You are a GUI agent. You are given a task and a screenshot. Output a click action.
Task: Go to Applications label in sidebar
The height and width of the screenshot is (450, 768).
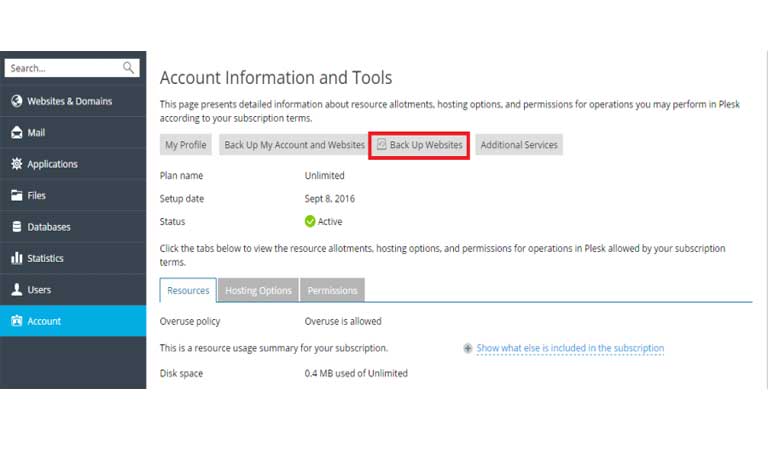[x=52, y=164]
